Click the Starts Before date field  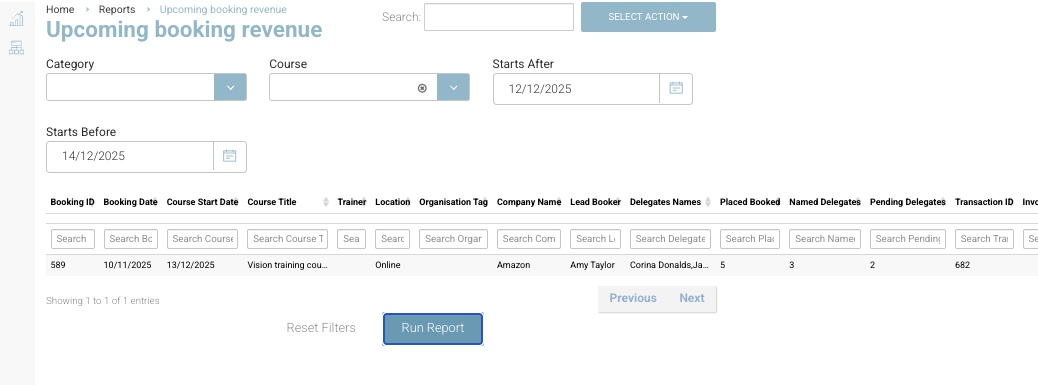pyautogui.click(x=130, y=157)
